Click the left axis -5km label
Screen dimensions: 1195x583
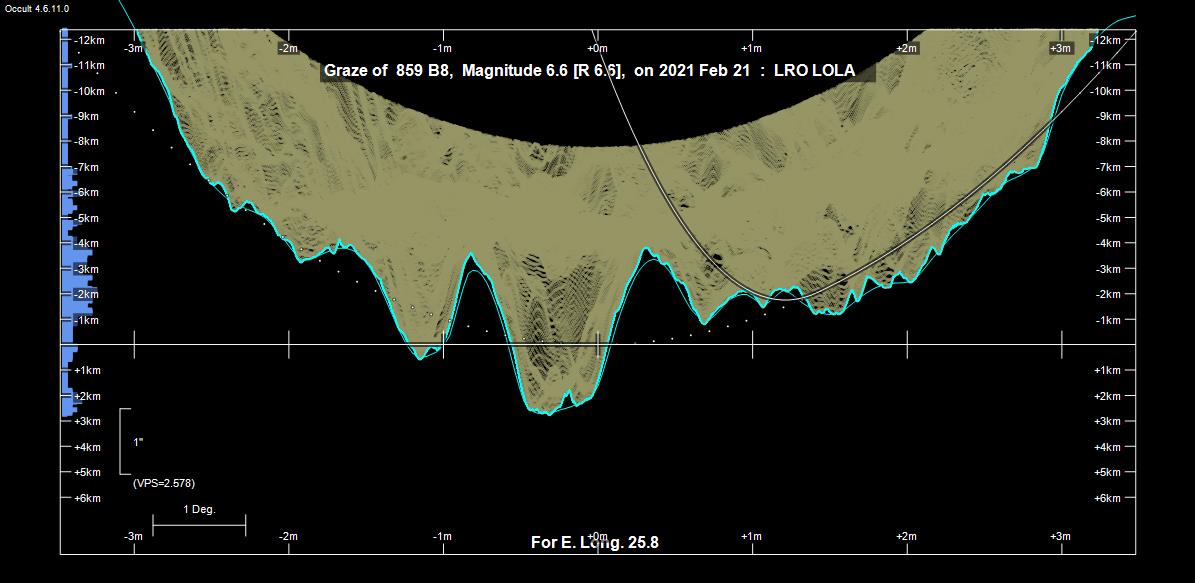click(x=89, y=218)
